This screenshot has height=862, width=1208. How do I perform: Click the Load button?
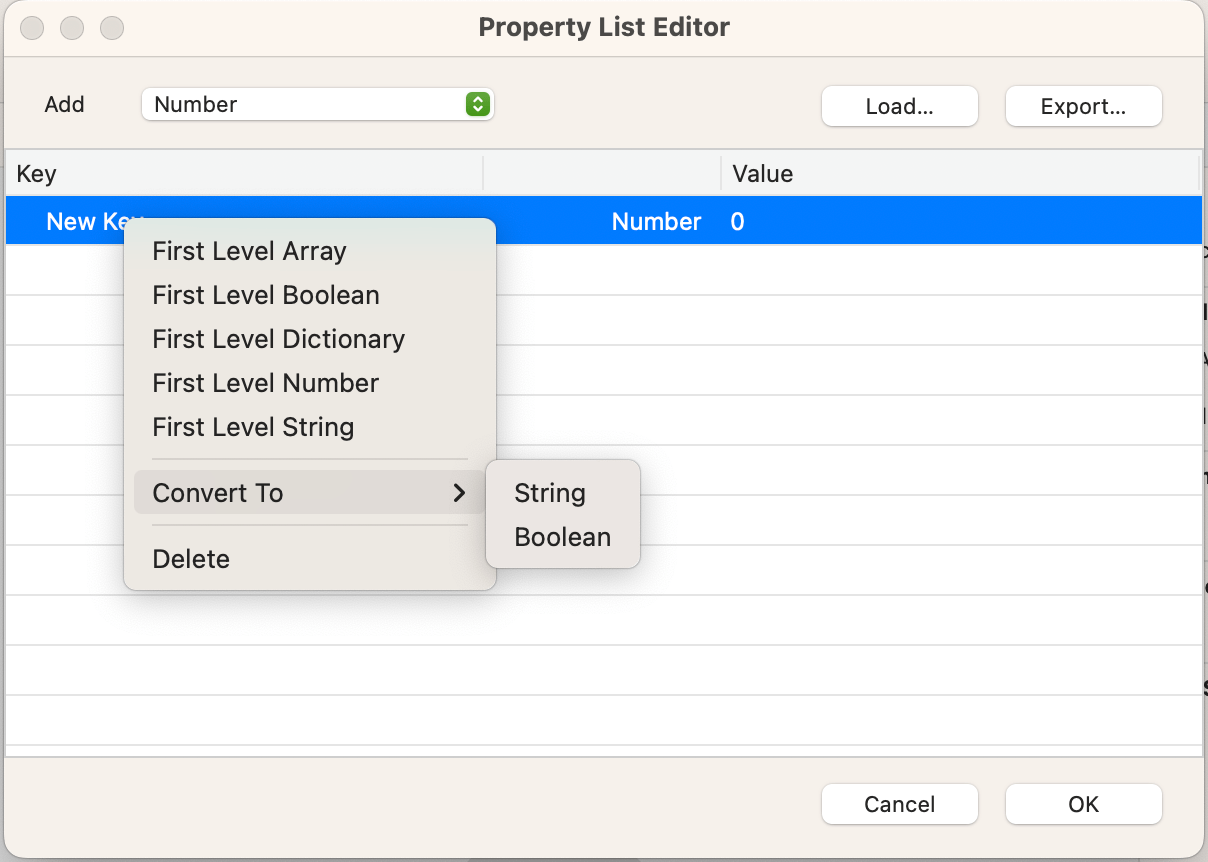tap(899, 105)
